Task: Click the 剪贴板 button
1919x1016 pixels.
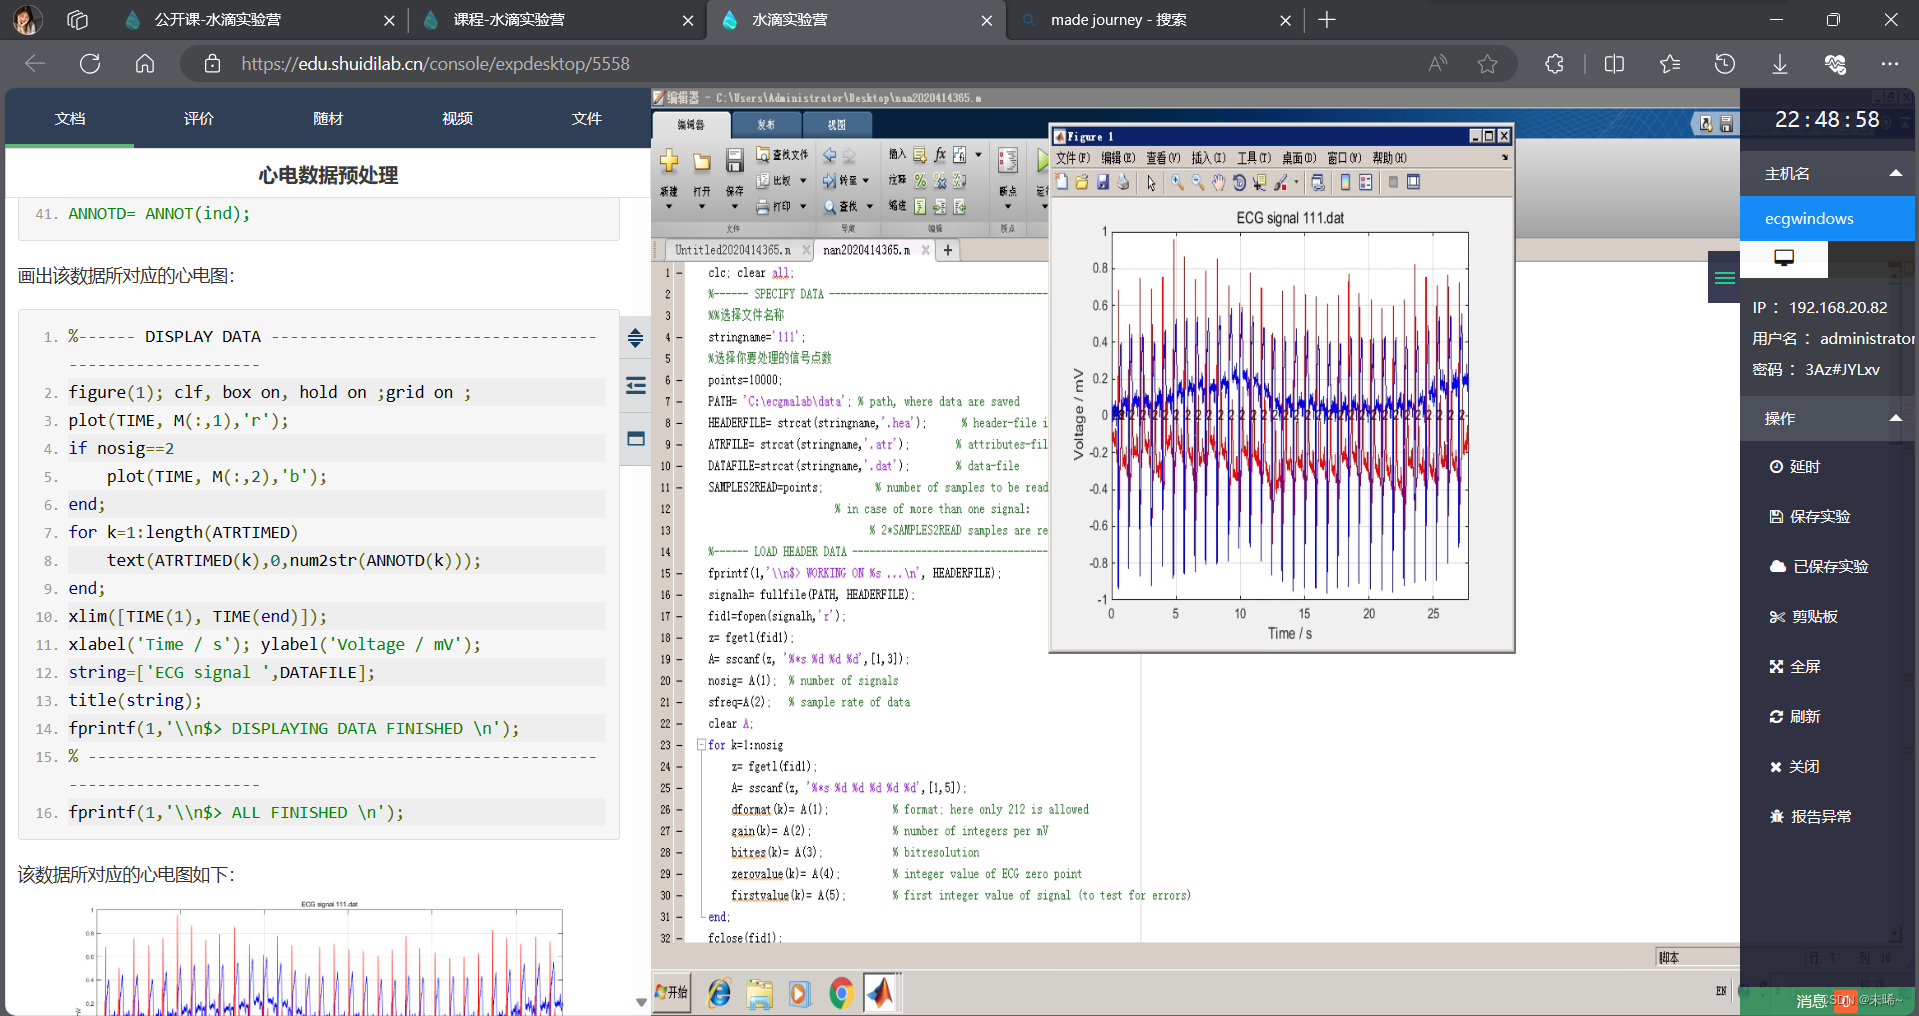Action: pos(1804,617)
